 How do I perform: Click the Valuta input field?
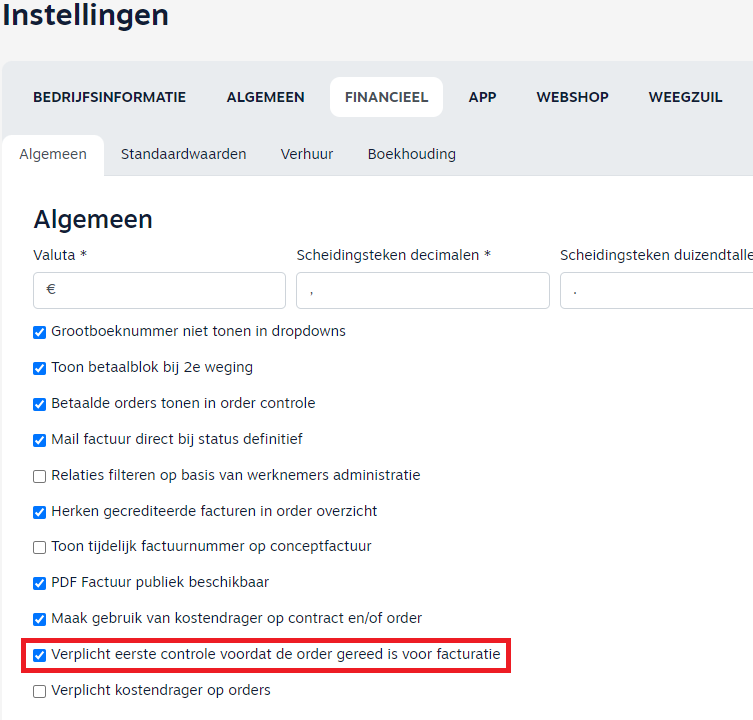(x=159, y=290)
